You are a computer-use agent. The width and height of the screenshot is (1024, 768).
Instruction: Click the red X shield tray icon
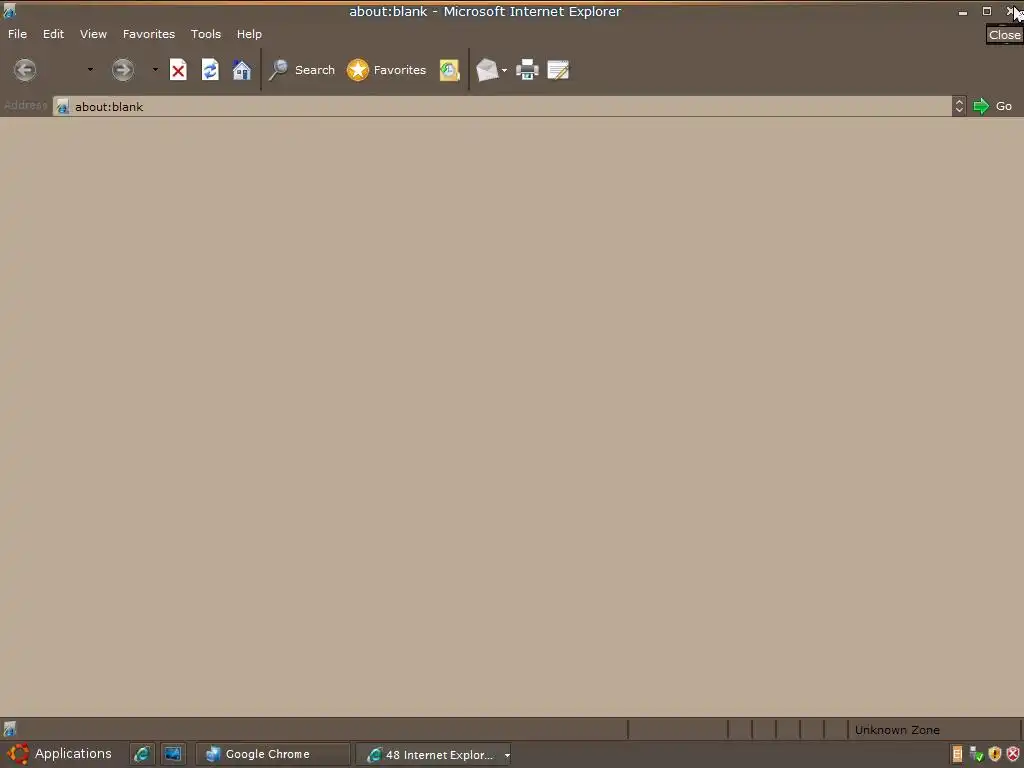[1013, 754]
